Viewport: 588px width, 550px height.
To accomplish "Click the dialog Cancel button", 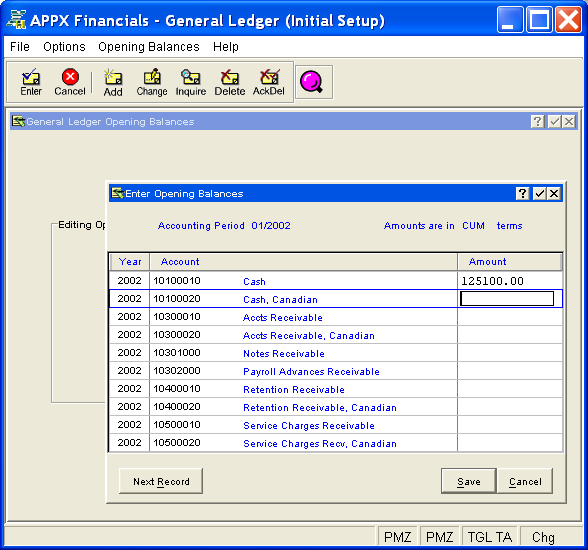I will click(x=525, y=481).
